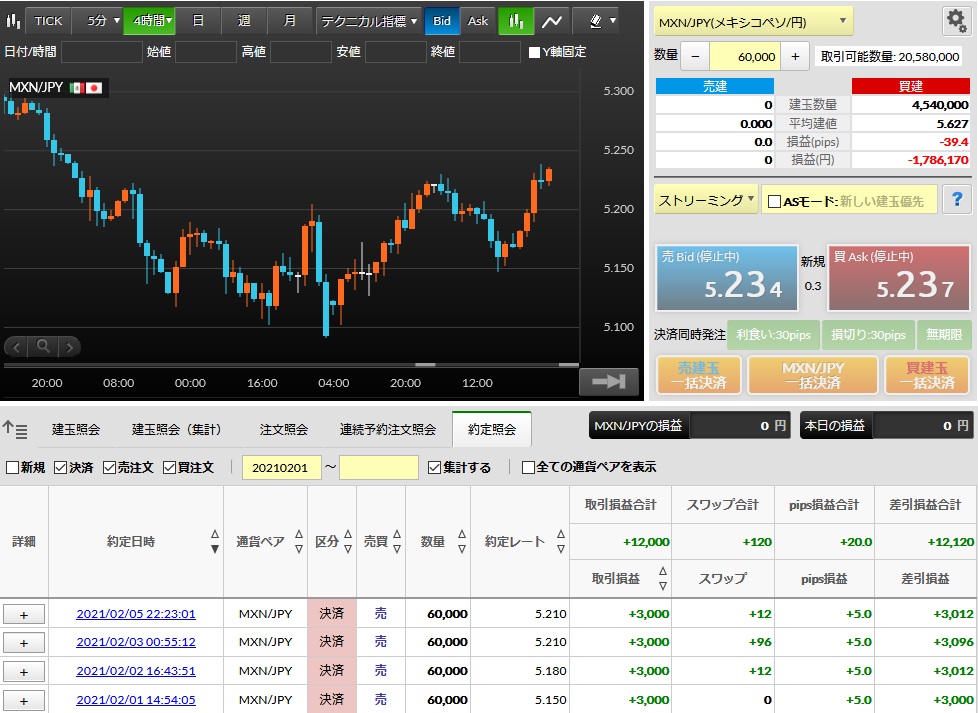Sort 取引損益 column arrows
Image resolution: width=978 pixels, height=713 pixels.
(663, 578)
